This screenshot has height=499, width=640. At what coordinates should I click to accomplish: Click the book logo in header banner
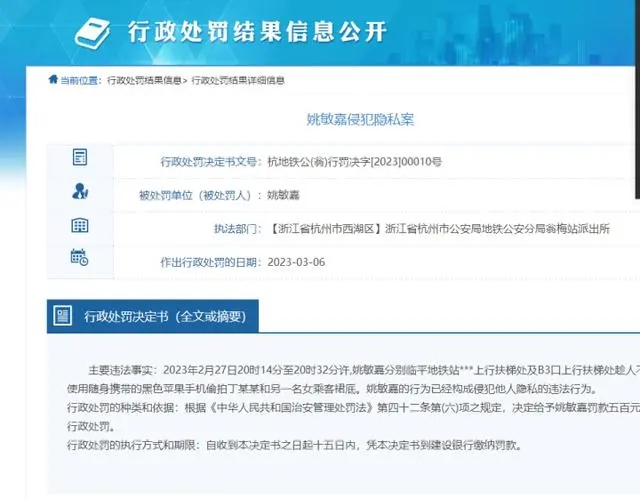92,33
